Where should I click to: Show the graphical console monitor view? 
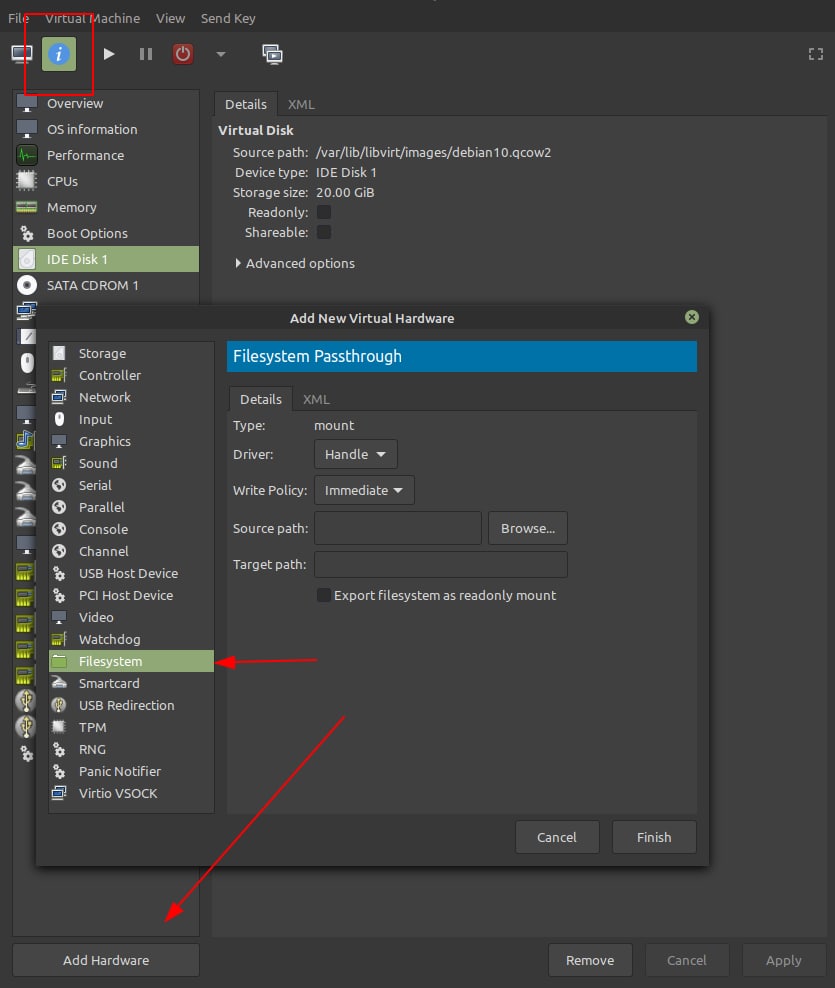point(22,54)
